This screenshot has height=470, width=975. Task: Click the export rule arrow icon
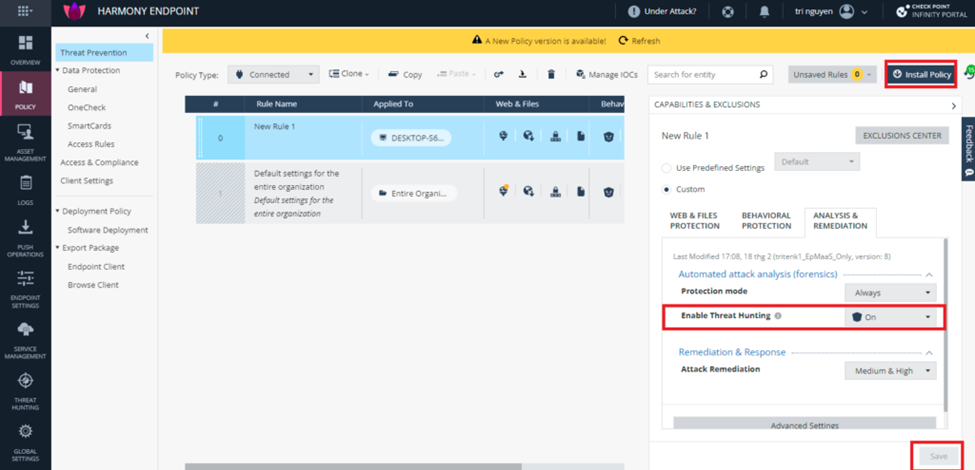pos(499,75)
